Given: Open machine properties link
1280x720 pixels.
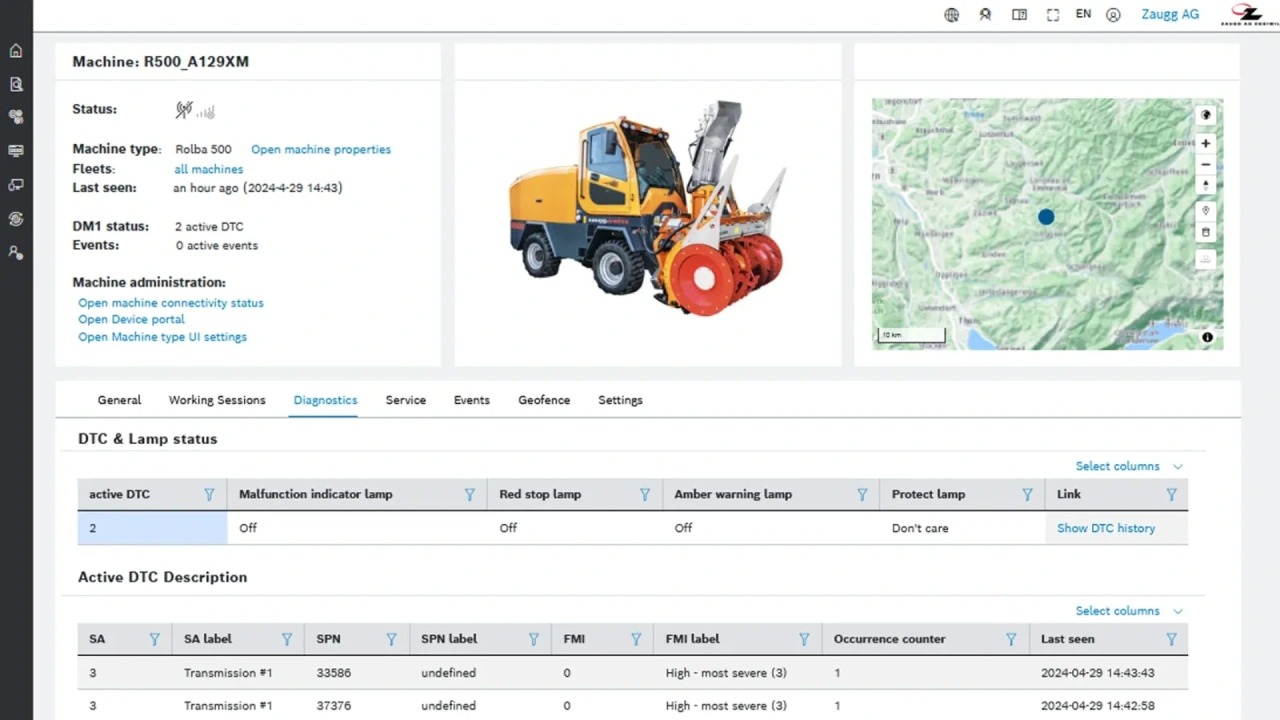Looking at the screenshot, I should (x=321, y=150).
